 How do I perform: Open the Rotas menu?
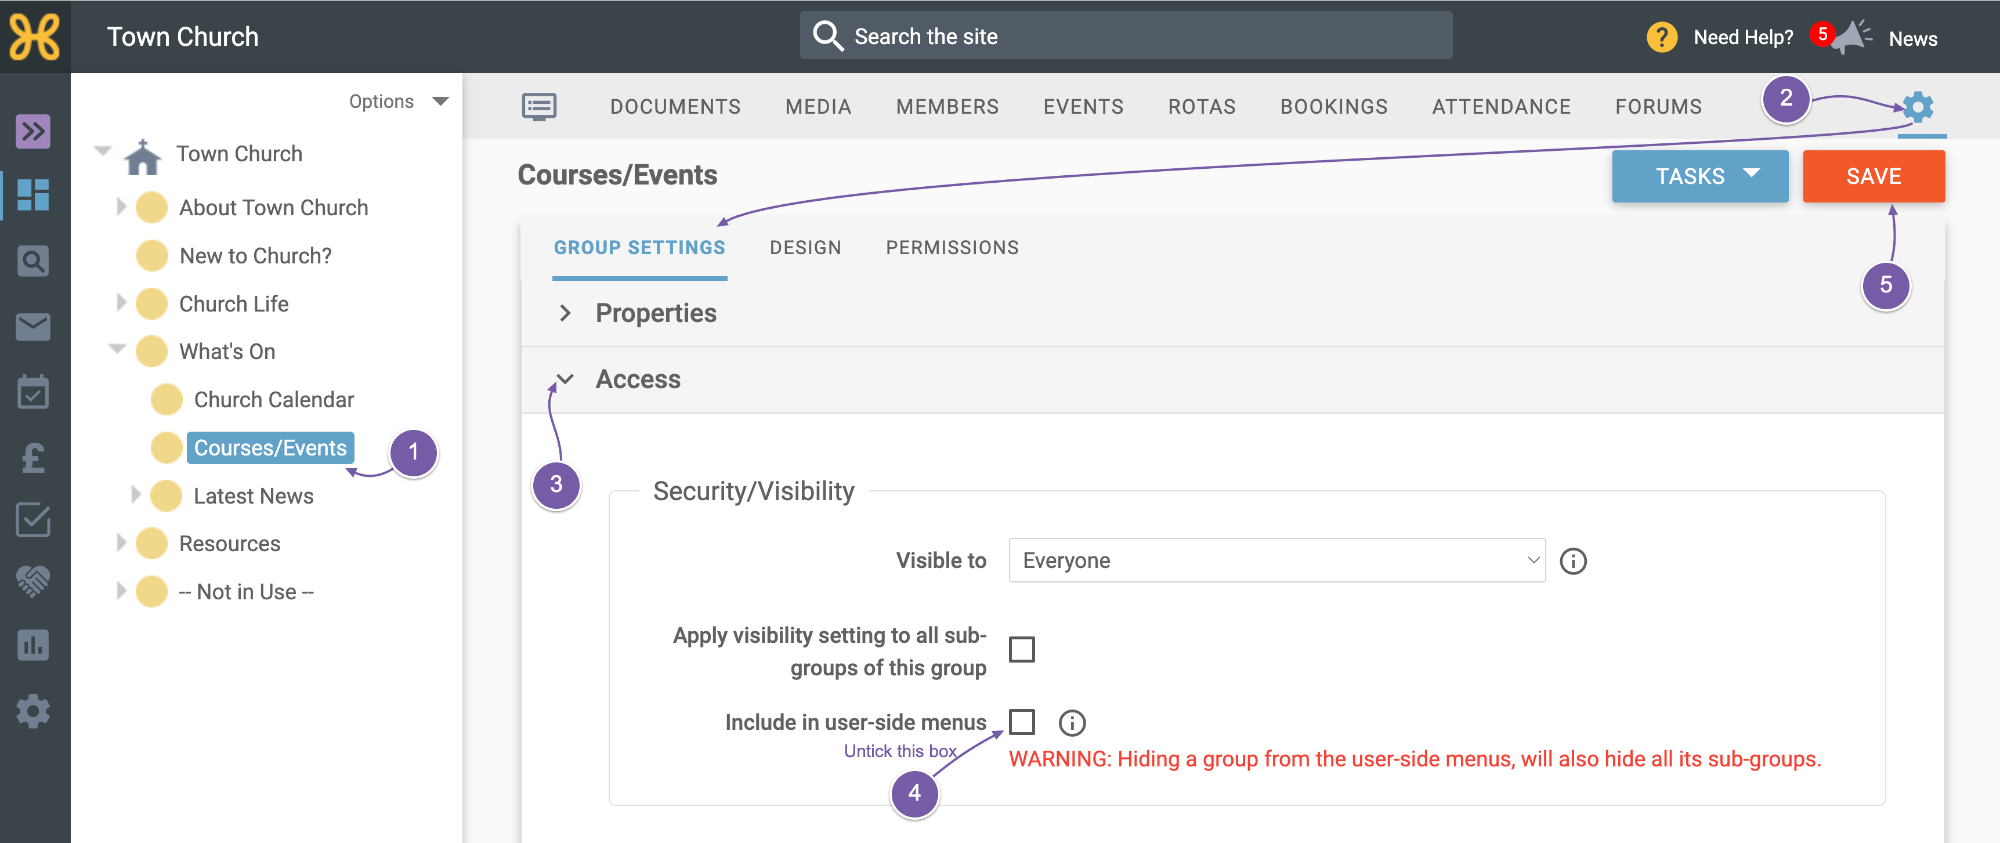[x=1202, y=107]
